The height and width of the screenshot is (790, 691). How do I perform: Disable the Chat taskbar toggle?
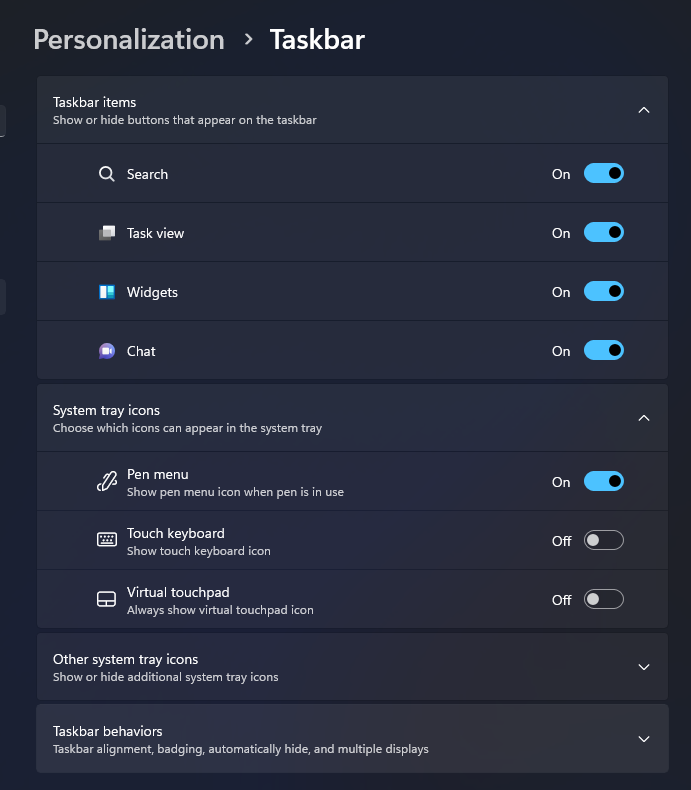click(x=604, y=351)
